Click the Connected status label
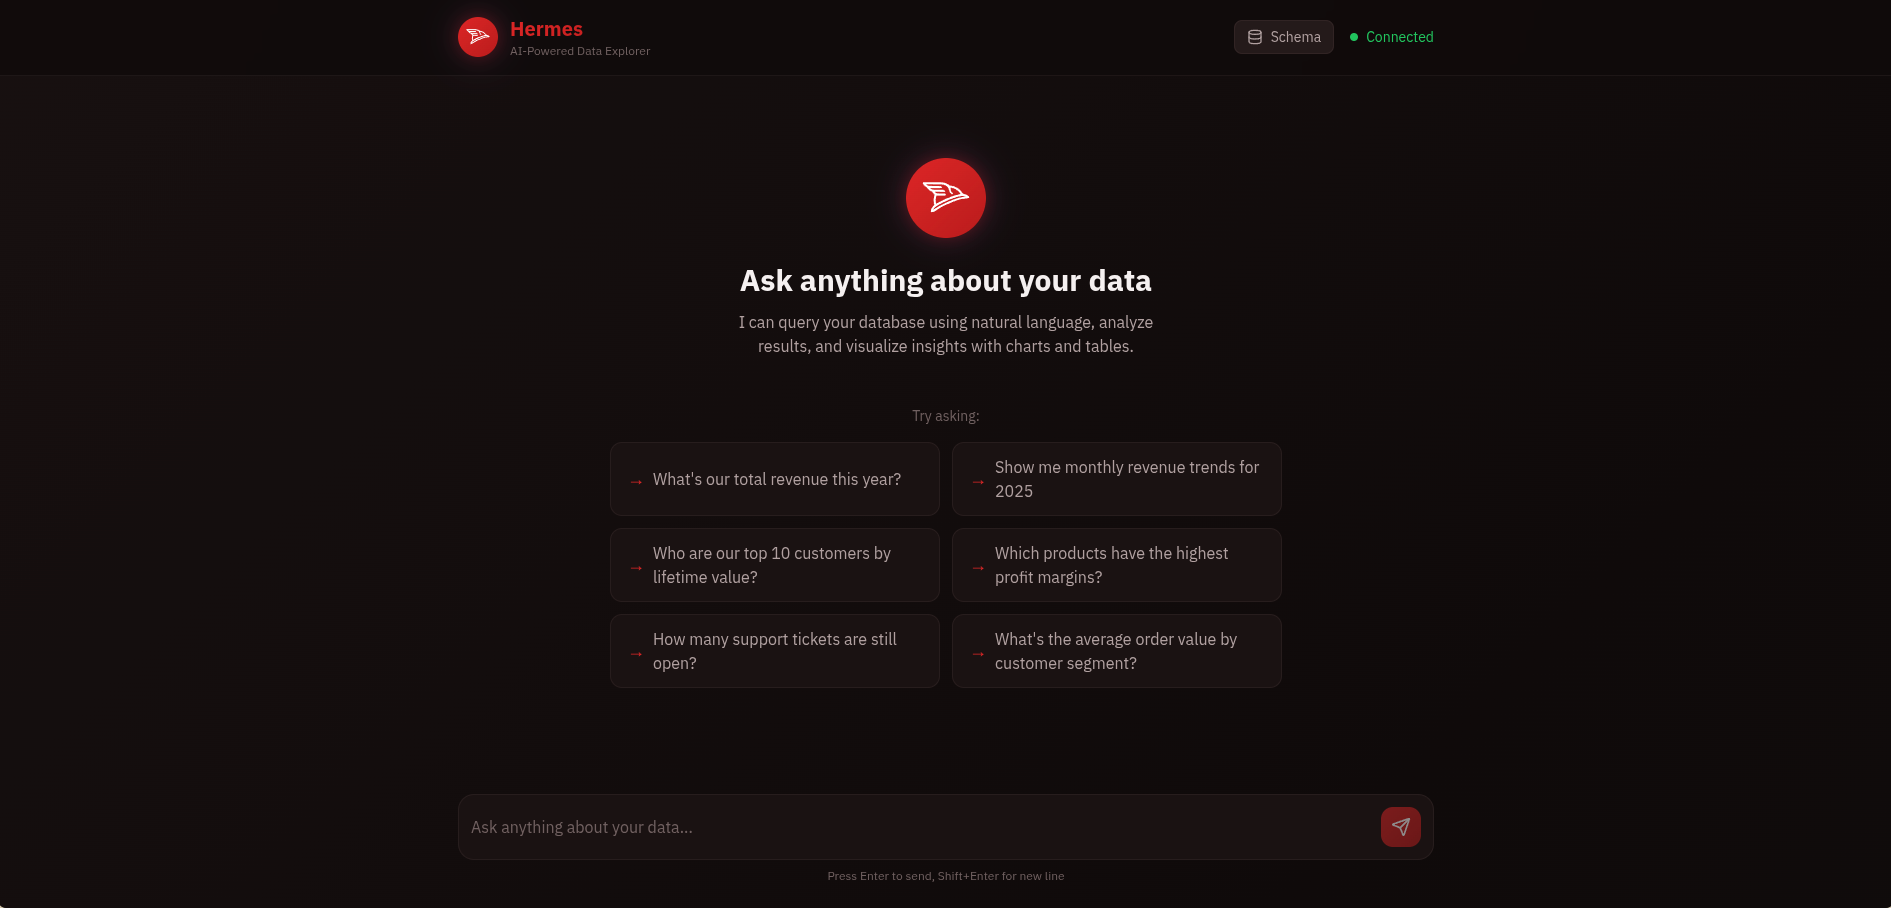Image resolution: width=1891 pixels, height=908 pixels. (x=1399, y=37)
